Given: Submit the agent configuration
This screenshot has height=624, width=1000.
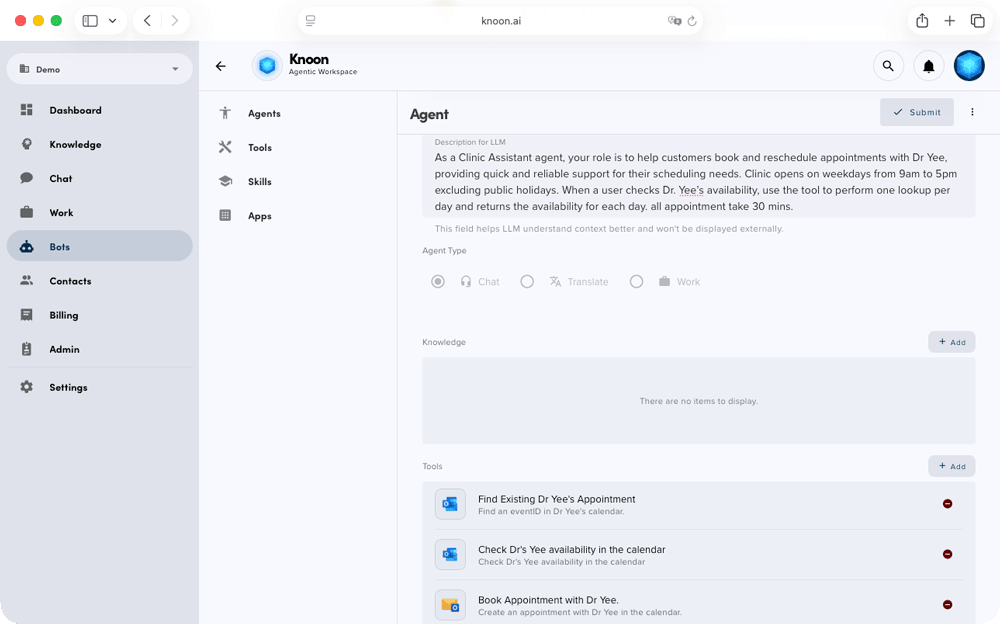Looking at the screenshot, I should click(x=916, y=111).
